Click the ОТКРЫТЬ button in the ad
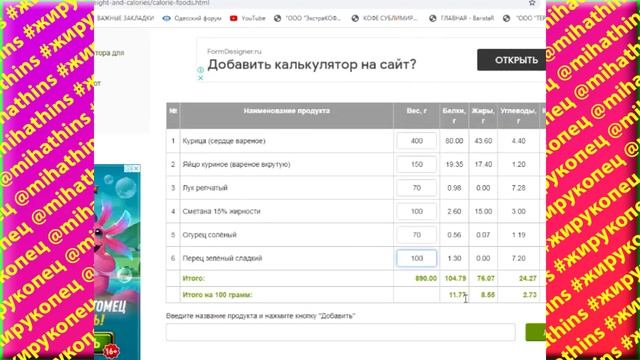640x360 pixels. point(511,60)
